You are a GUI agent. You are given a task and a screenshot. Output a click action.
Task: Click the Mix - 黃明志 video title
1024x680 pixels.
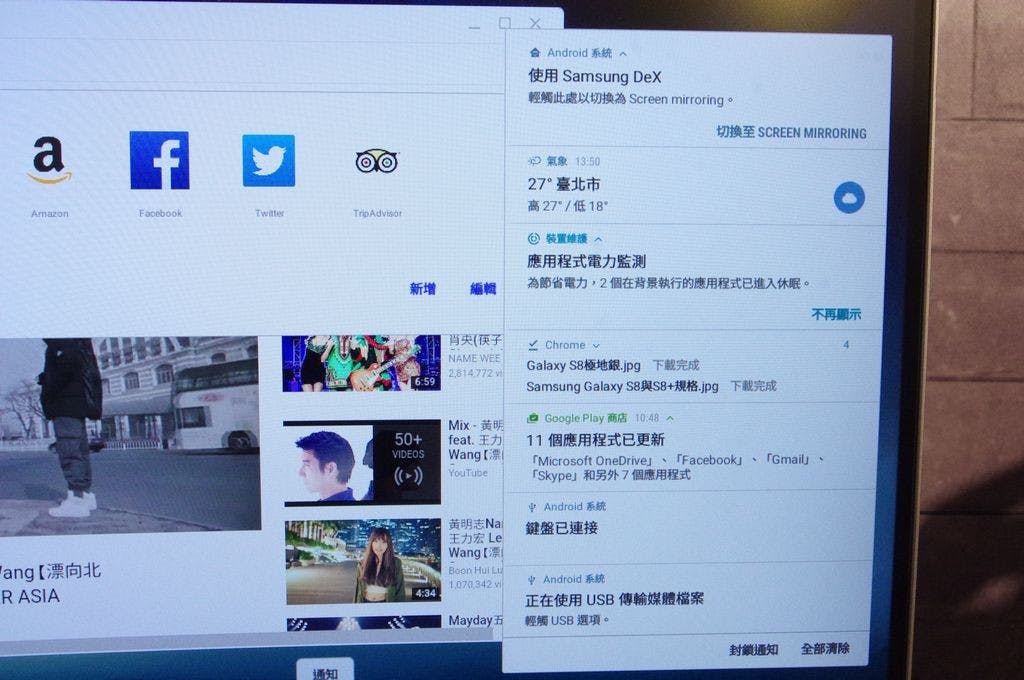475,440
